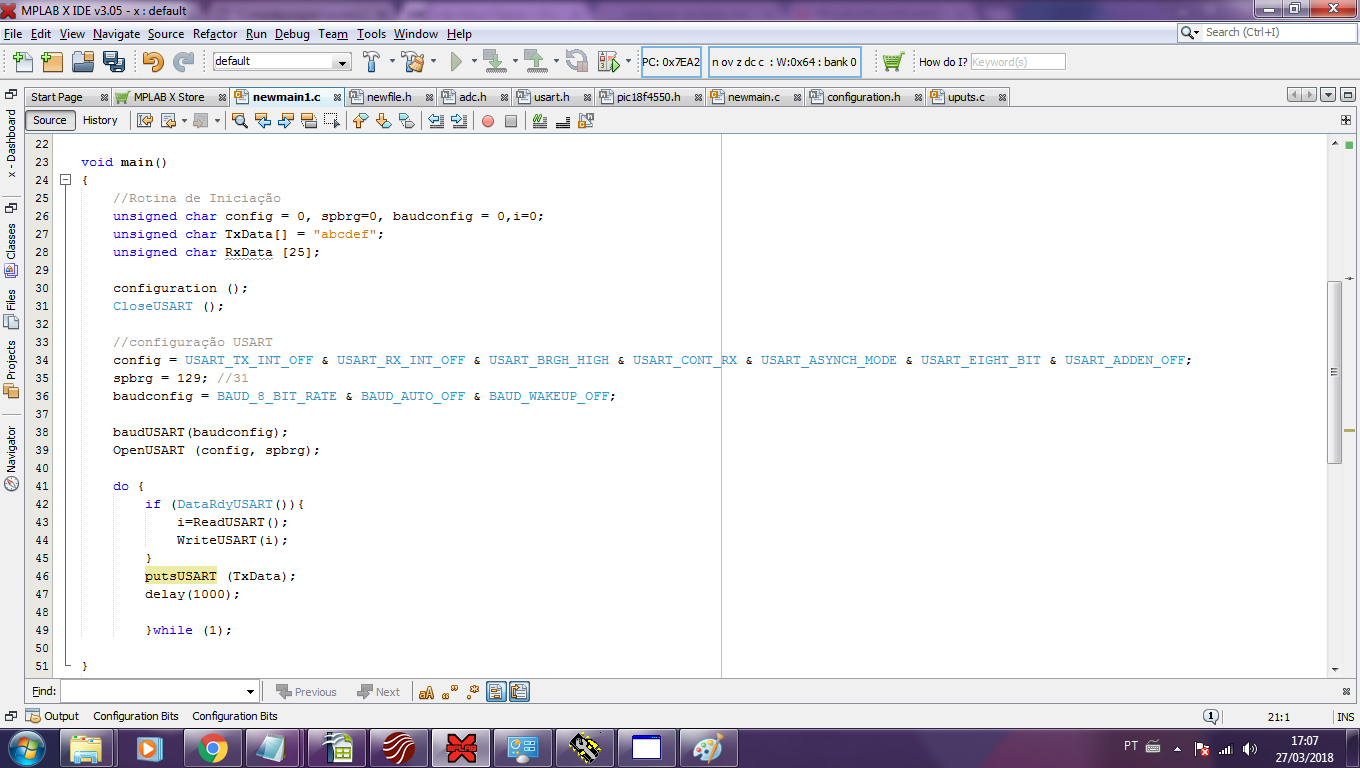The height and width of the screenshot is (768, 1360).
Task: Make and program device download icon
Action: [x=494, y=61]
